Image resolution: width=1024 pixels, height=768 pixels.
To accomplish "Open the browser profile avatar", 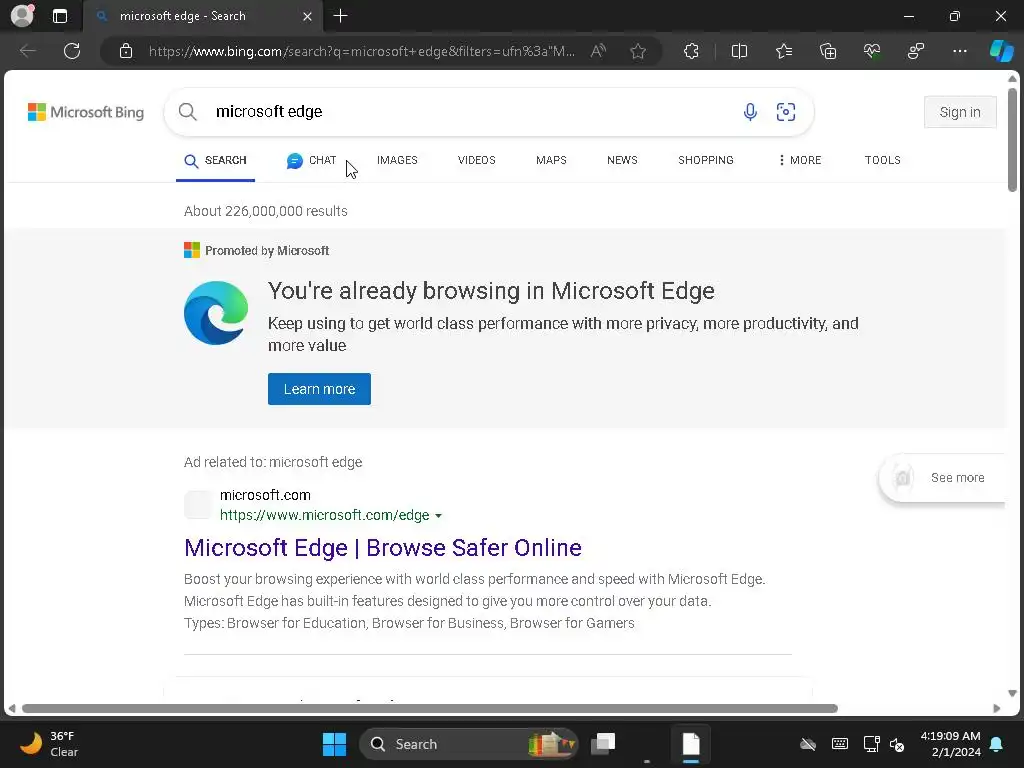I will tap(22, 16).
